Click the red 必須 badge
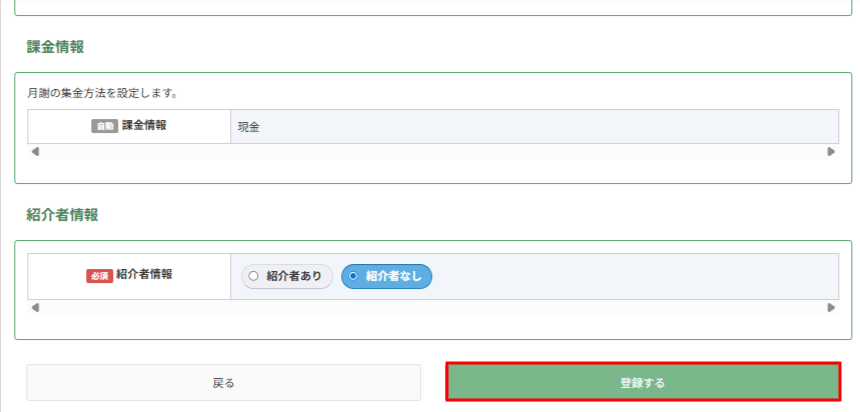This screenshot has height=412, width=860. 99,276
